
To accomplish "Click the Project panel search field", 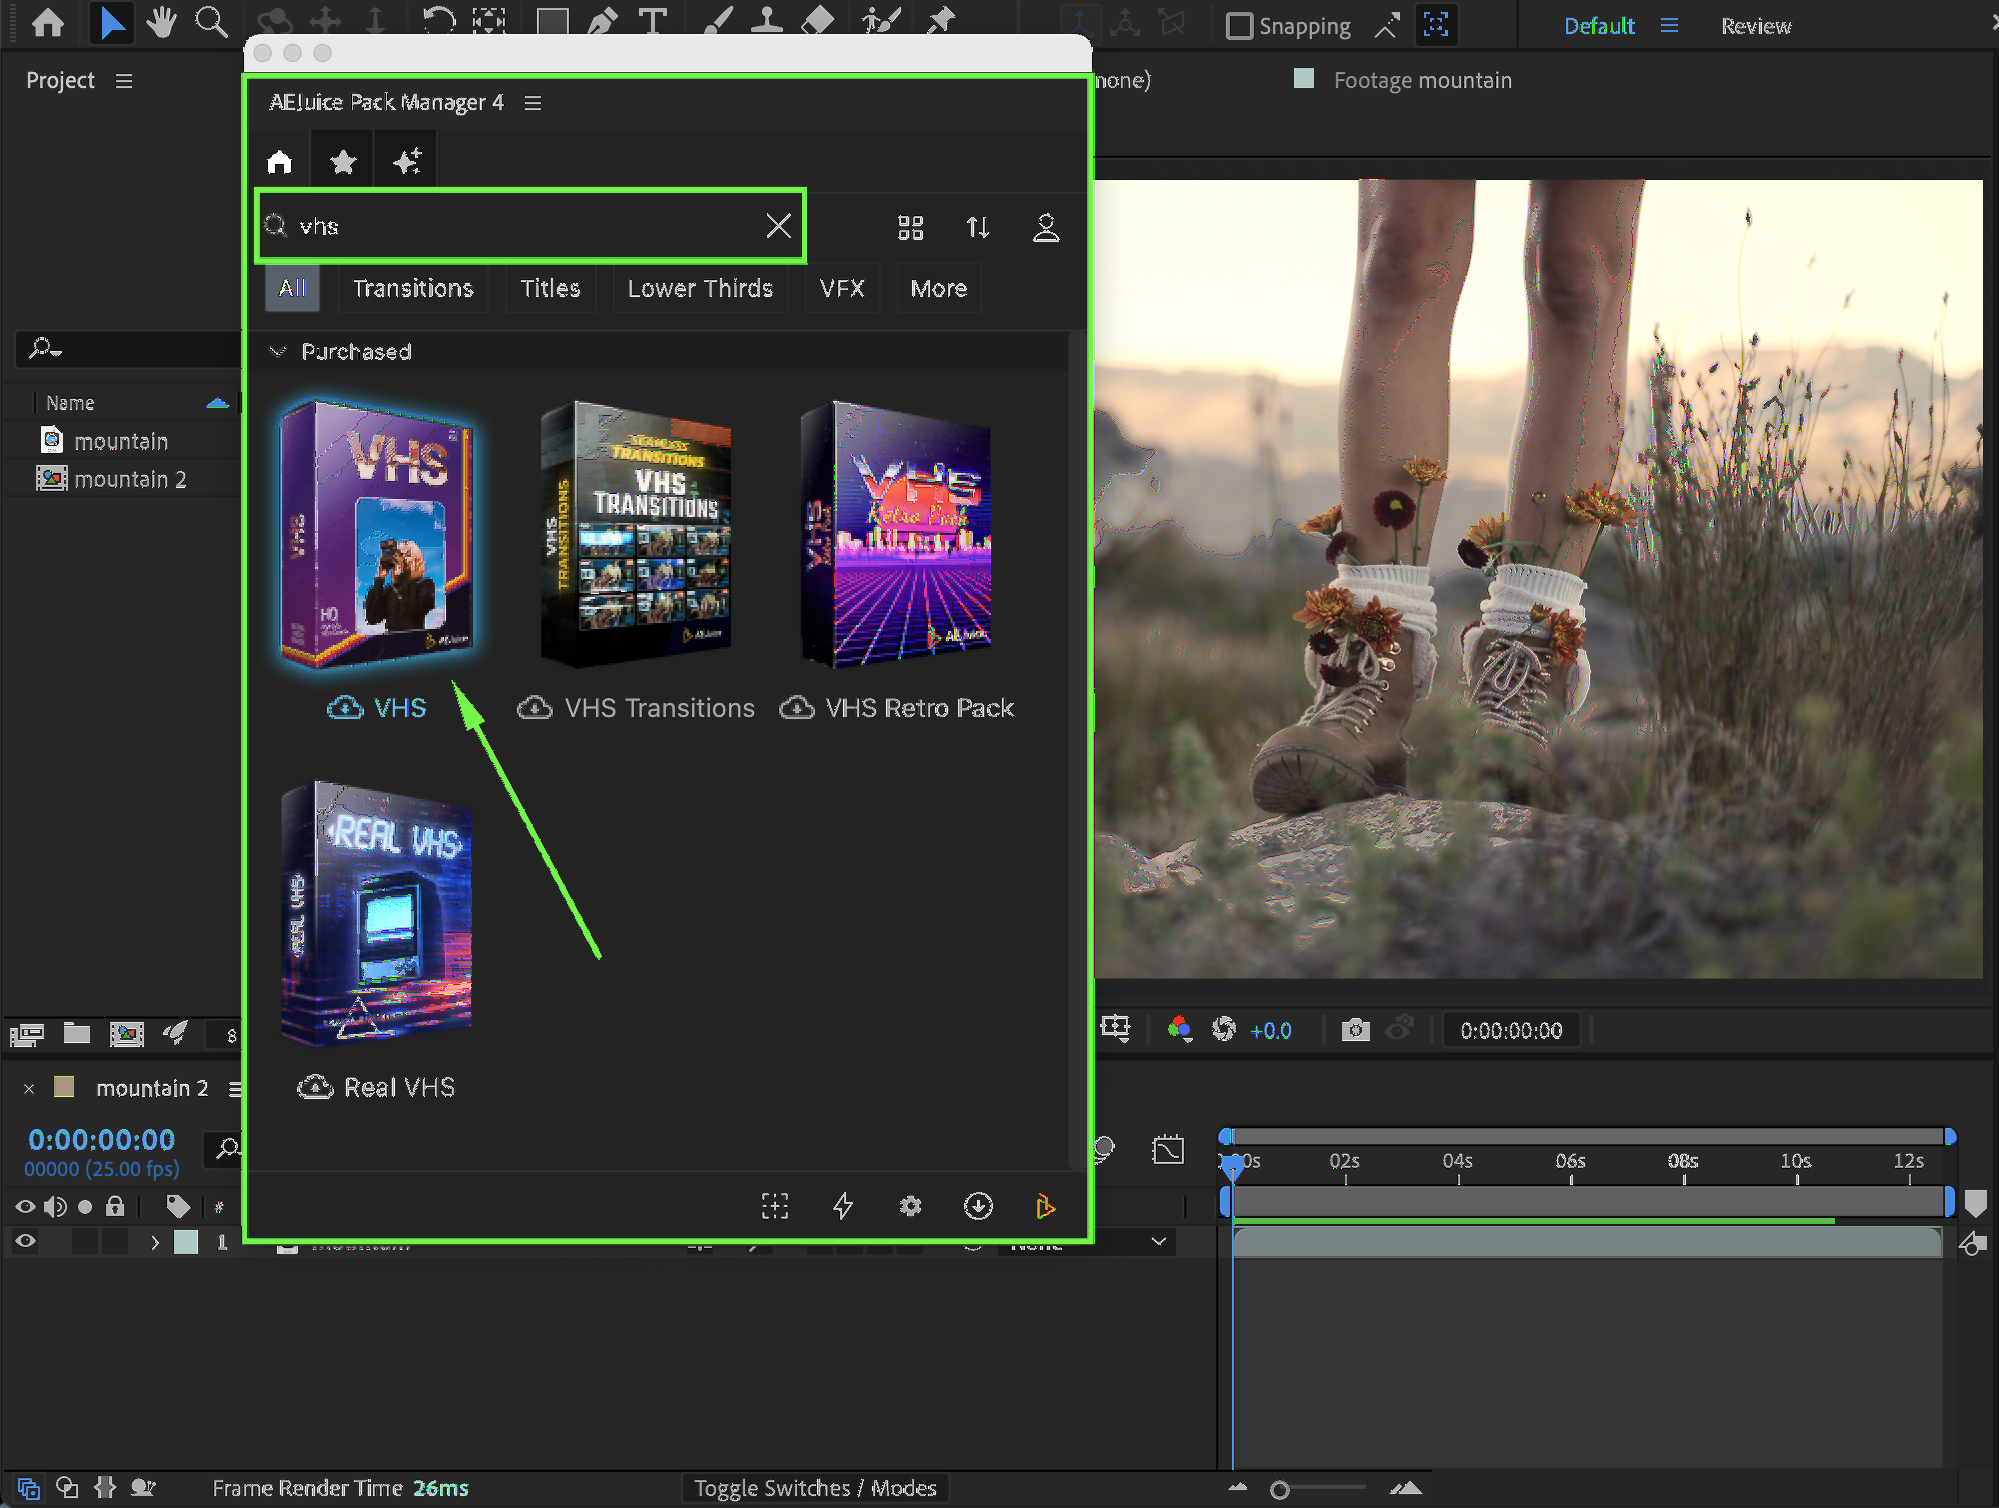I will [x=128, y=349].
